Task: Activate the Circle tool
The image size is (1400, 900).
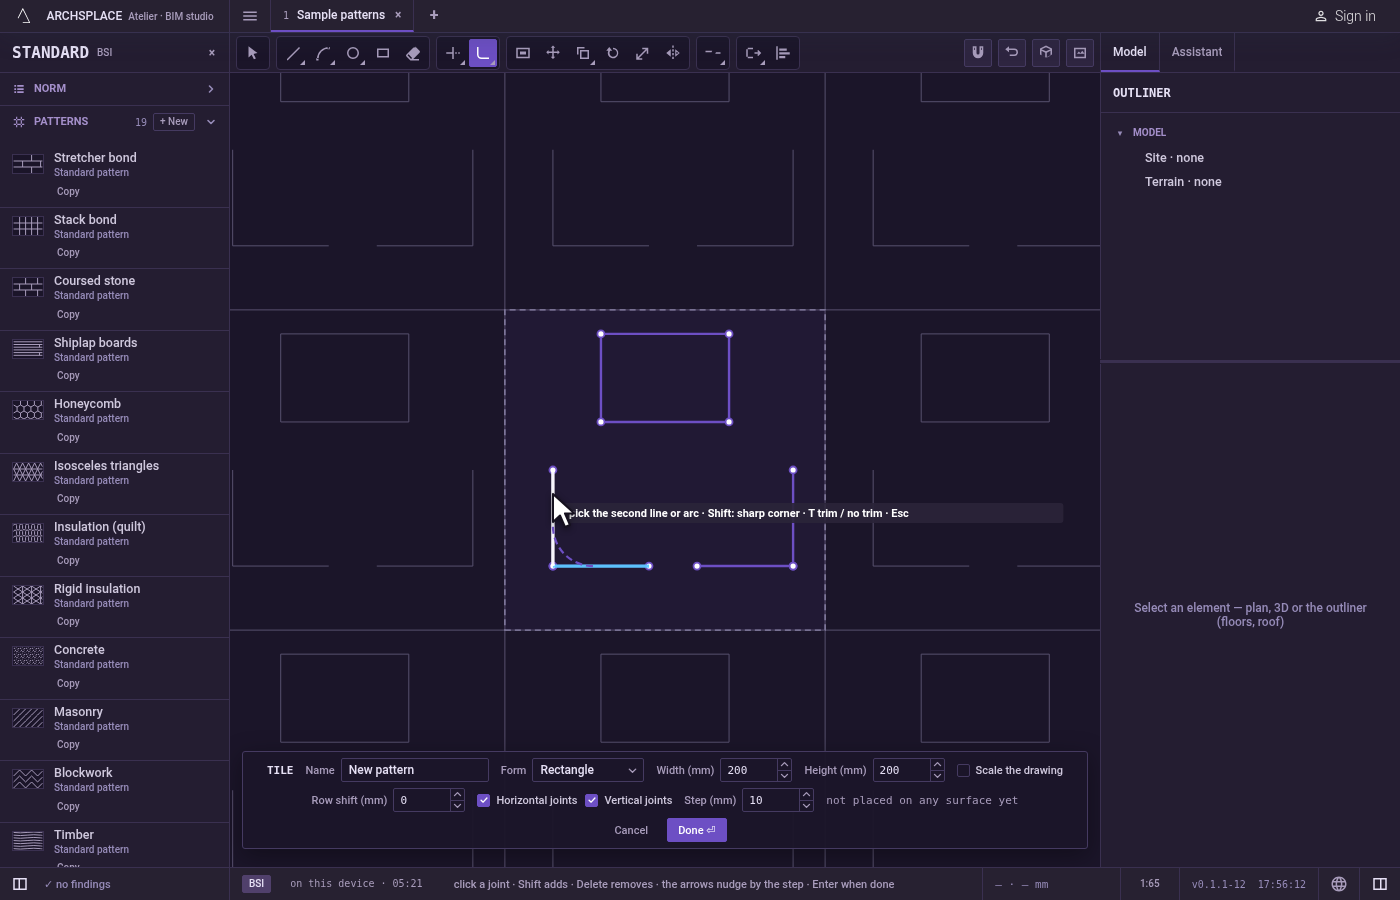Action: pos(353,53)
